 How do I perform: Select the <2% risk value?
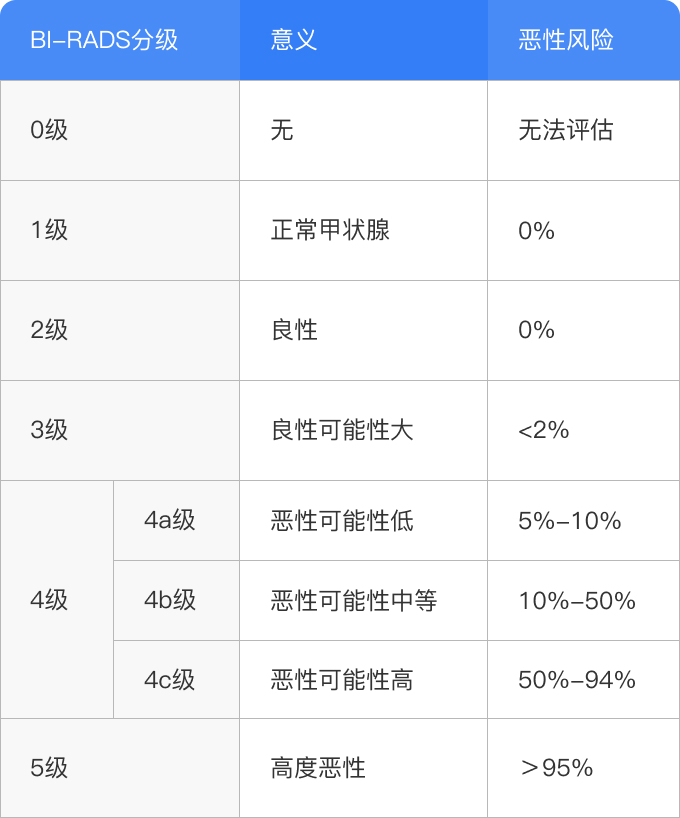click(544, 430)
